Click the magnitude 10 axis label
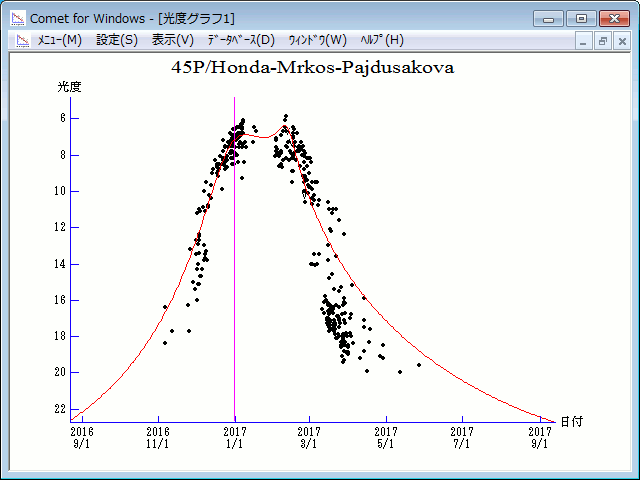Image resolution: width=640 pixels, height=480 pixels. [60, 191]
